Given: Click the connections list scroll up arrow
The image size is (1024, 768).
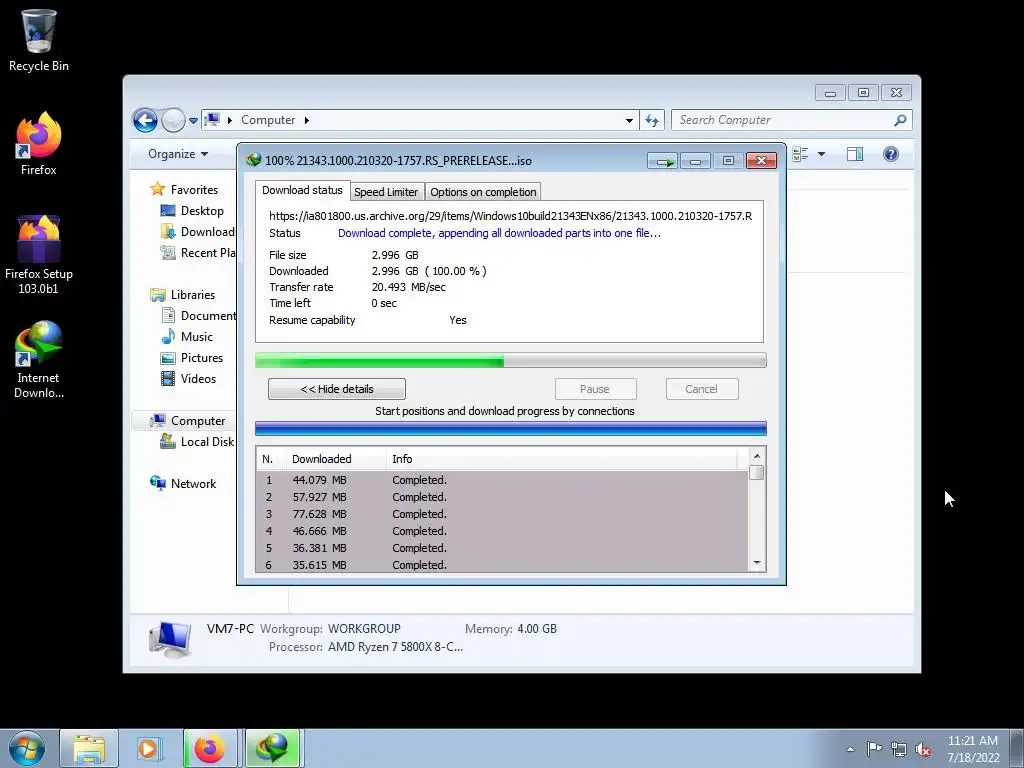Looking at the screenshot, I should [x=757, y=456].
